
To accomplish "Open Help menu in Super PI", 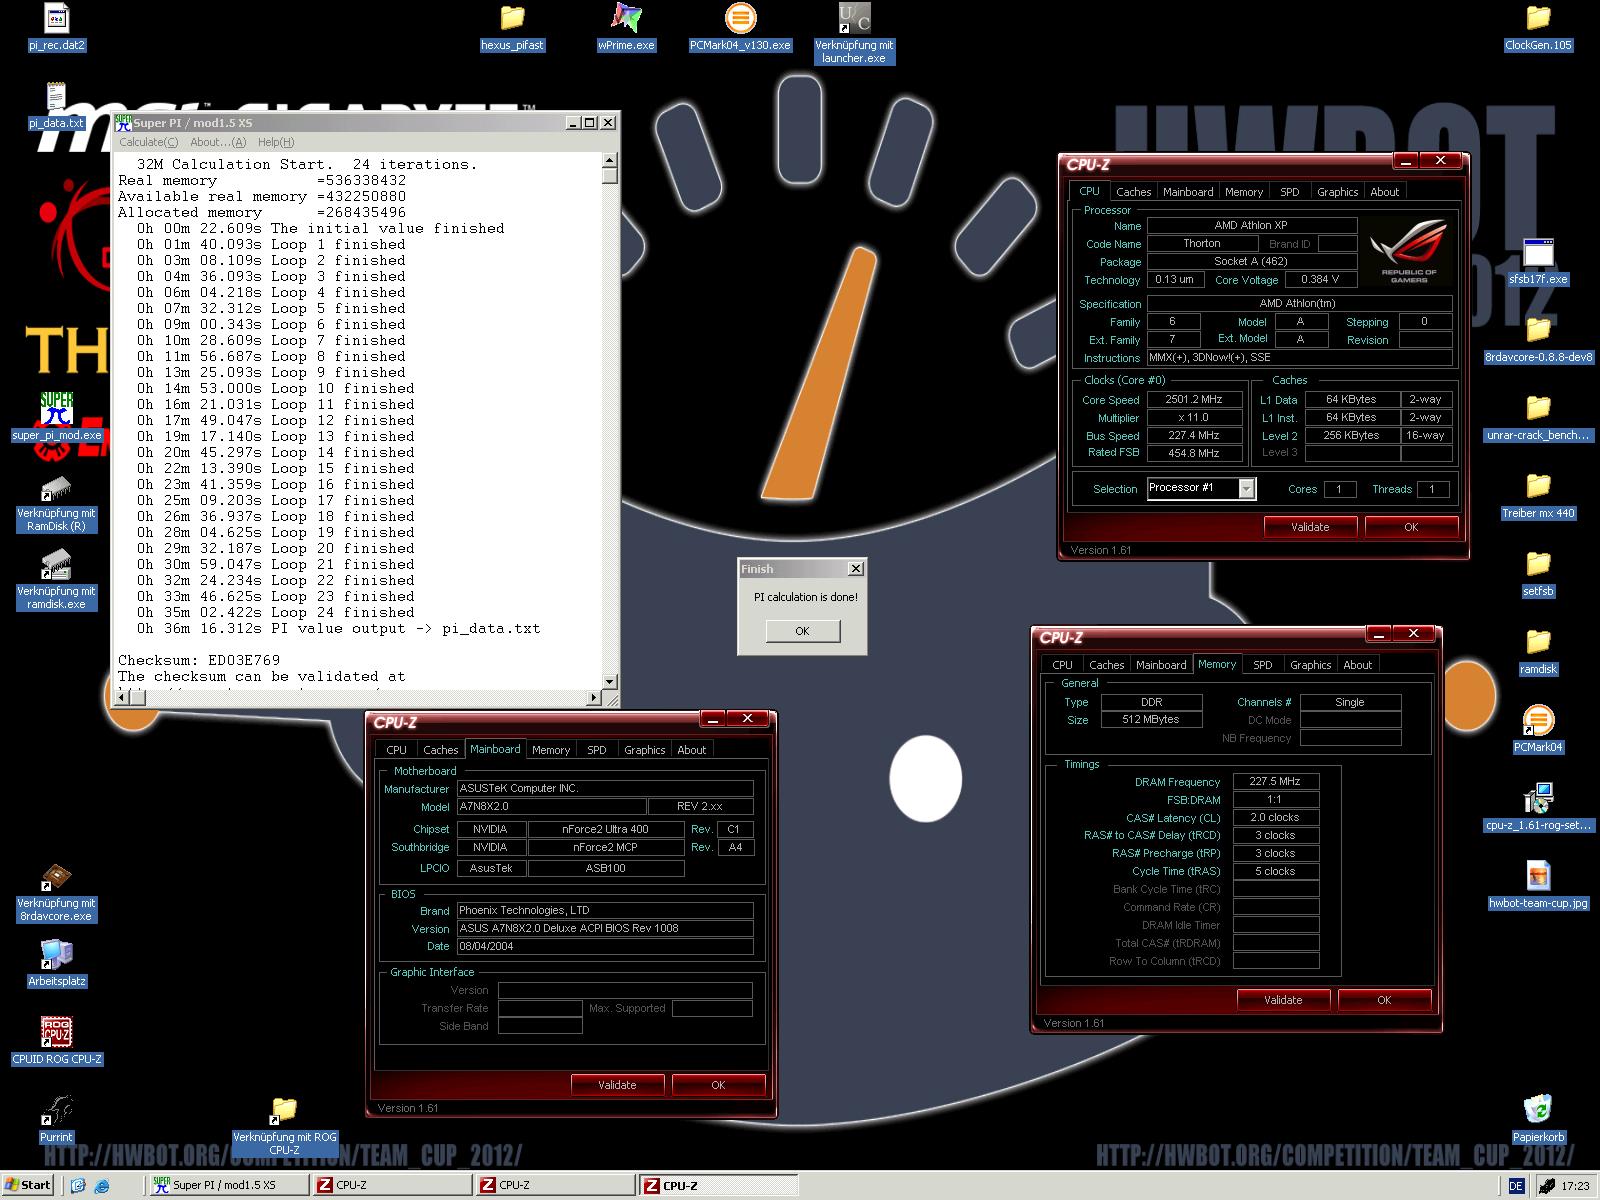I will tap(276, 142).
